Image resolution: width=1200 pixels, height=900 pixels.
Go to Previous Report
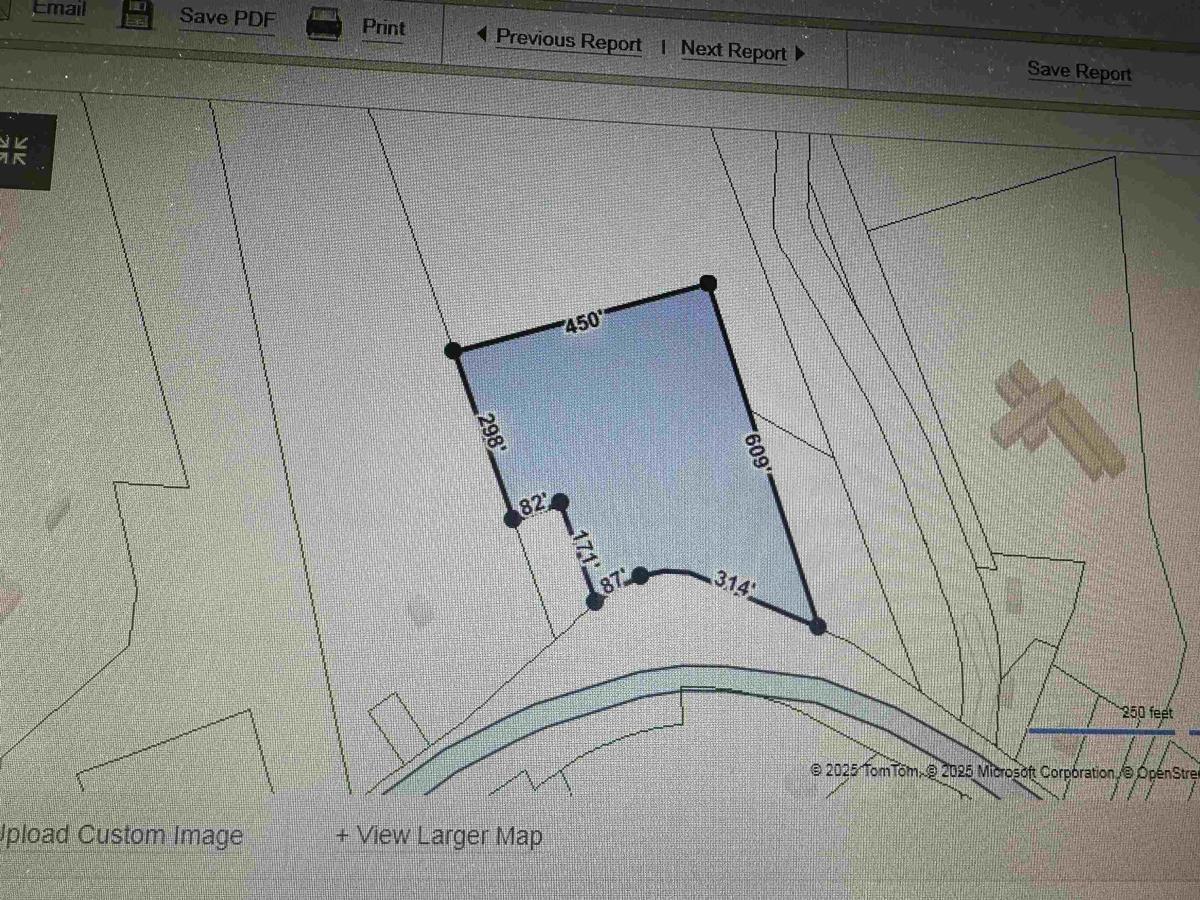569,42
